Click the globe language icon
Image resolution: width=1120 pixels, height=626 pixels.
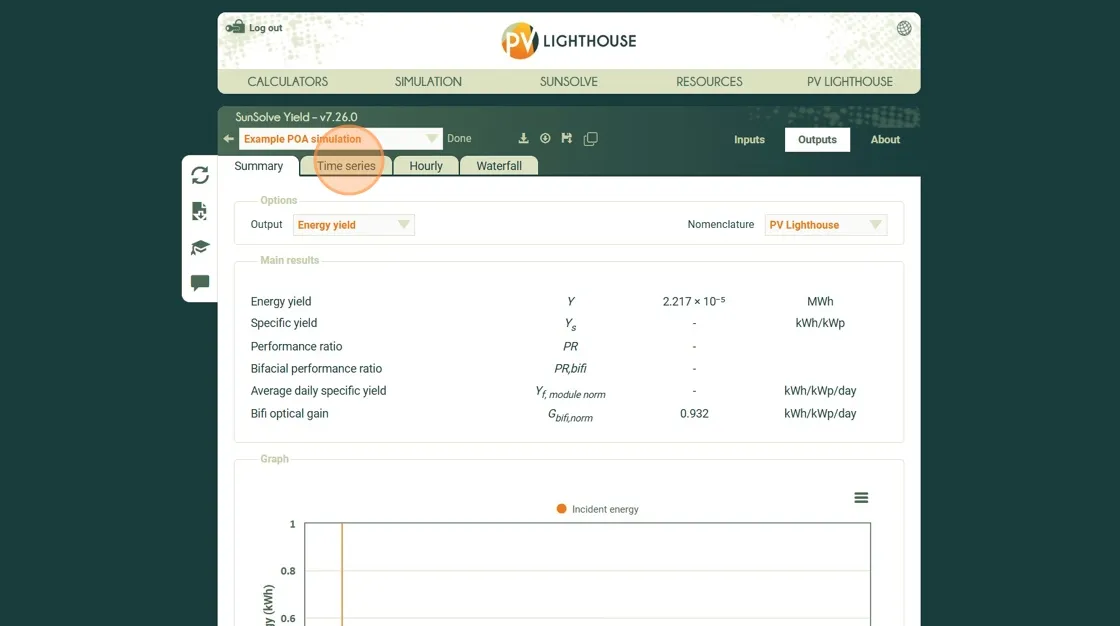[x=904, y=28]
